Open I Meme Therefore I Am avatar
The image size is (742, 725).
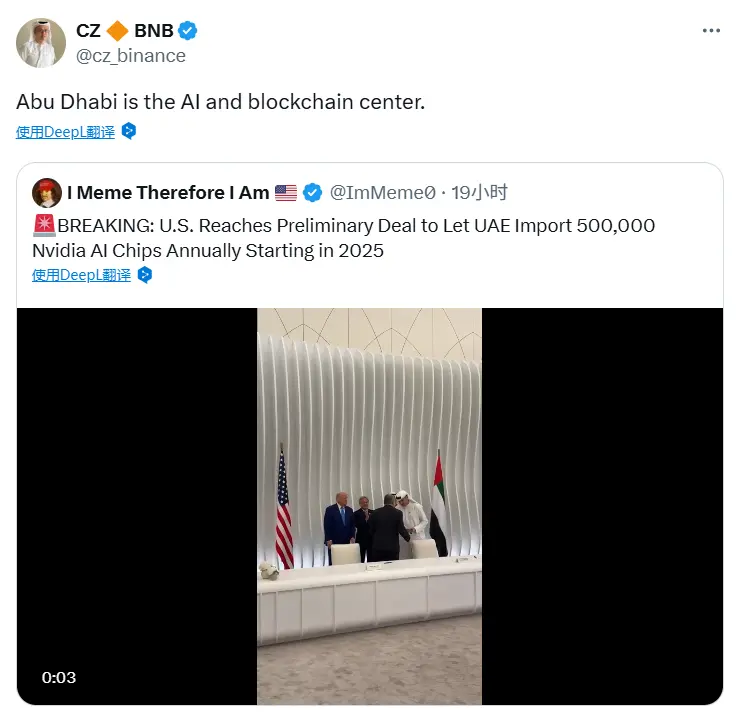tap(47, 193)
